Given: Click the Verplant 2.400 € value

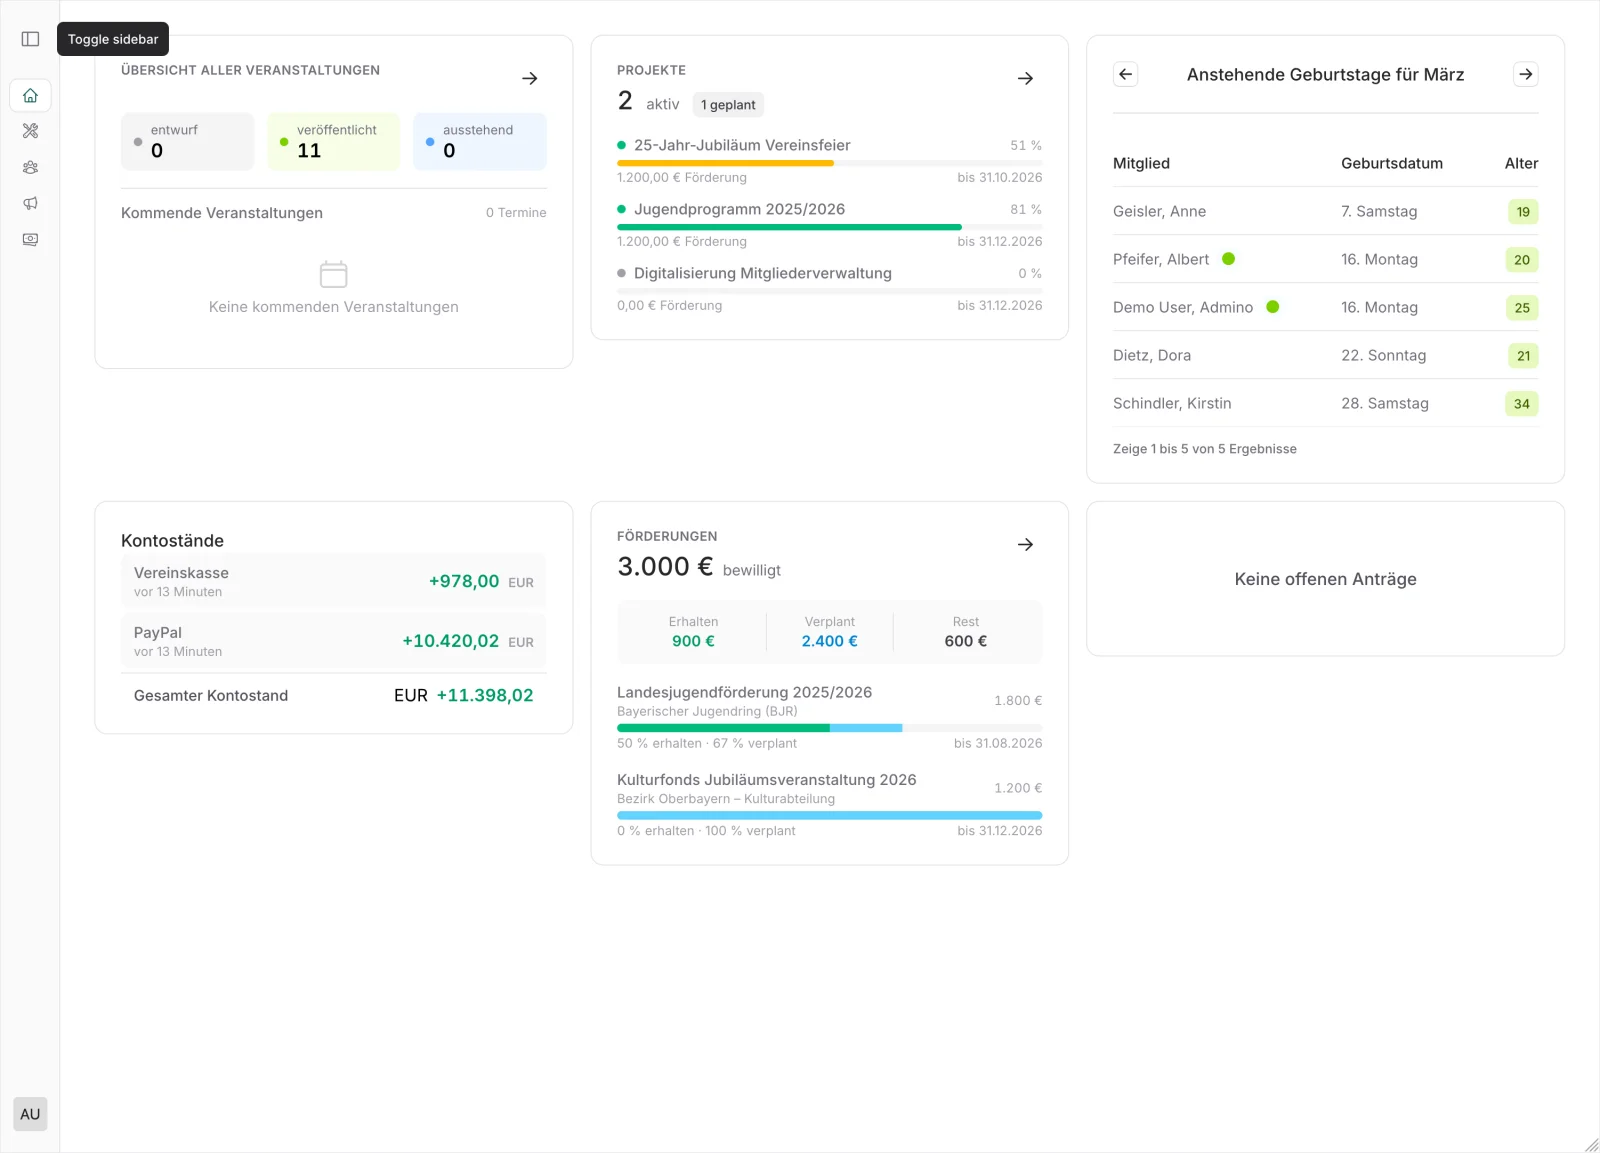Looking at the screenshot, I should pos(829,641).
